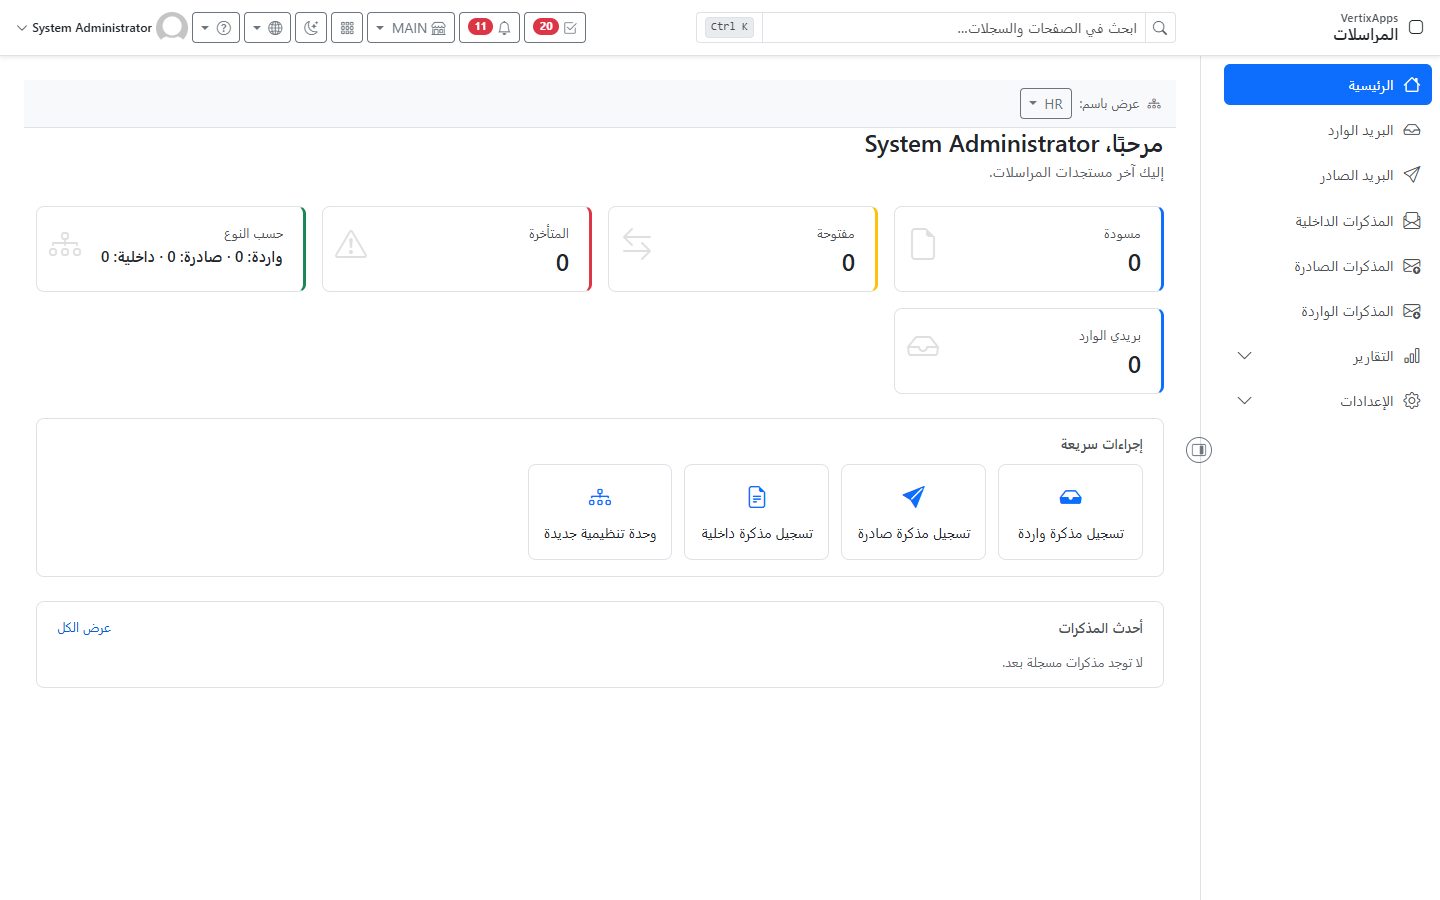1440x900 pixels.
Task: Open the language globe dropdown
Action: pos(267,28)
